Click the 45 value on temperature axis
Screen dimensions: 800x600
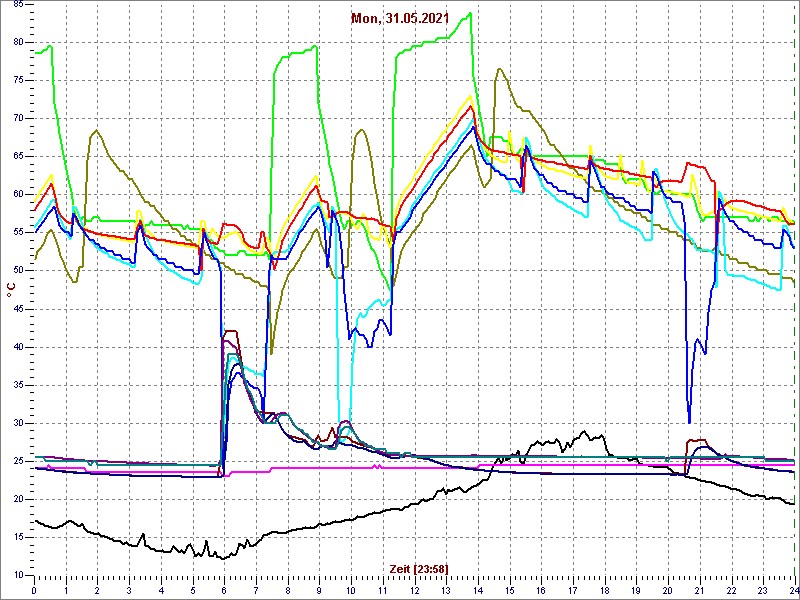[19, 309]
